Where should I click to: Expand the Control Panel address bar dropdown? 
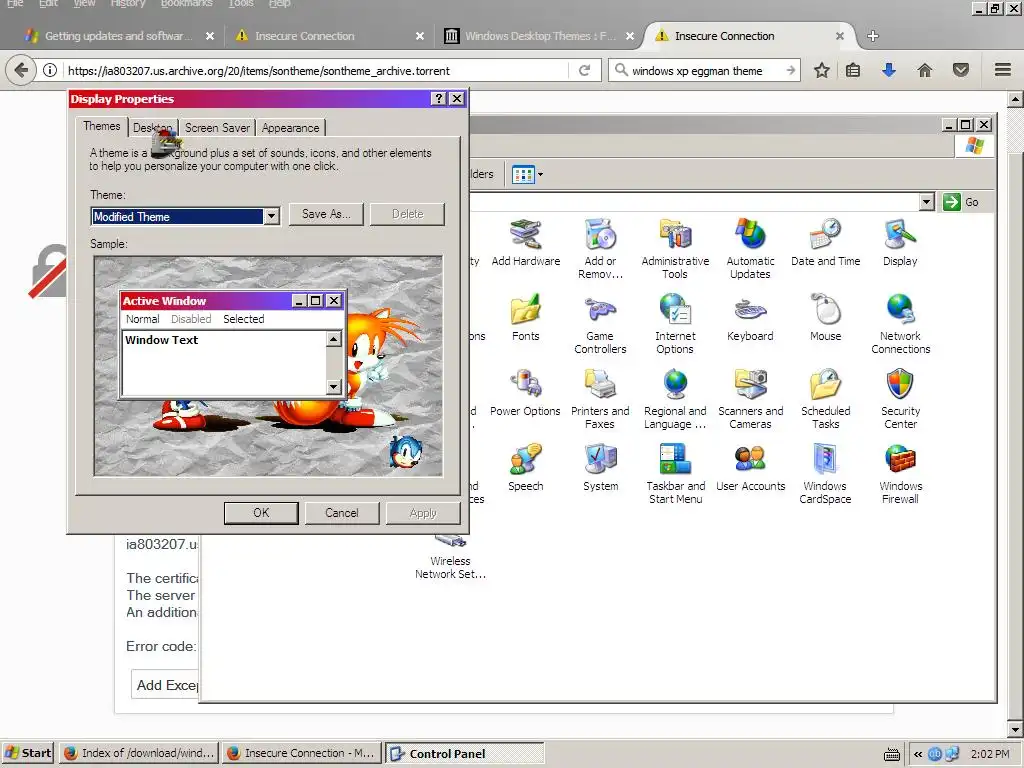[927, 202]
